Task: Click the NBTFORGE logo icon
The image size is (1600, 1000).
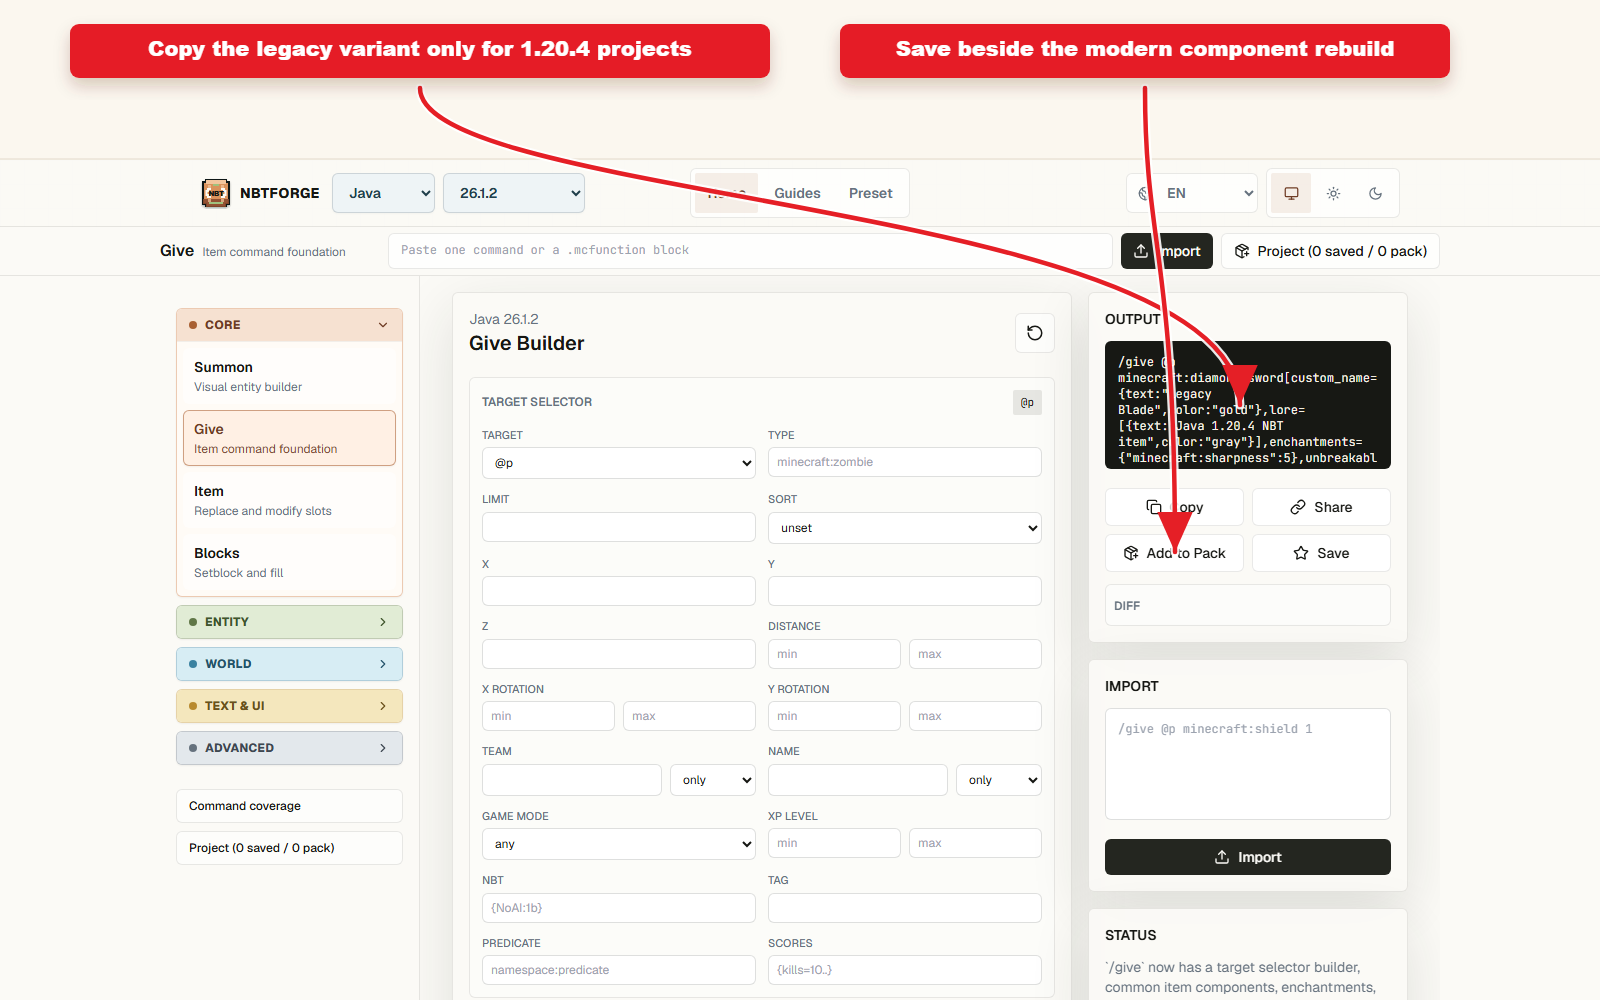Action: tap(216, 193)
